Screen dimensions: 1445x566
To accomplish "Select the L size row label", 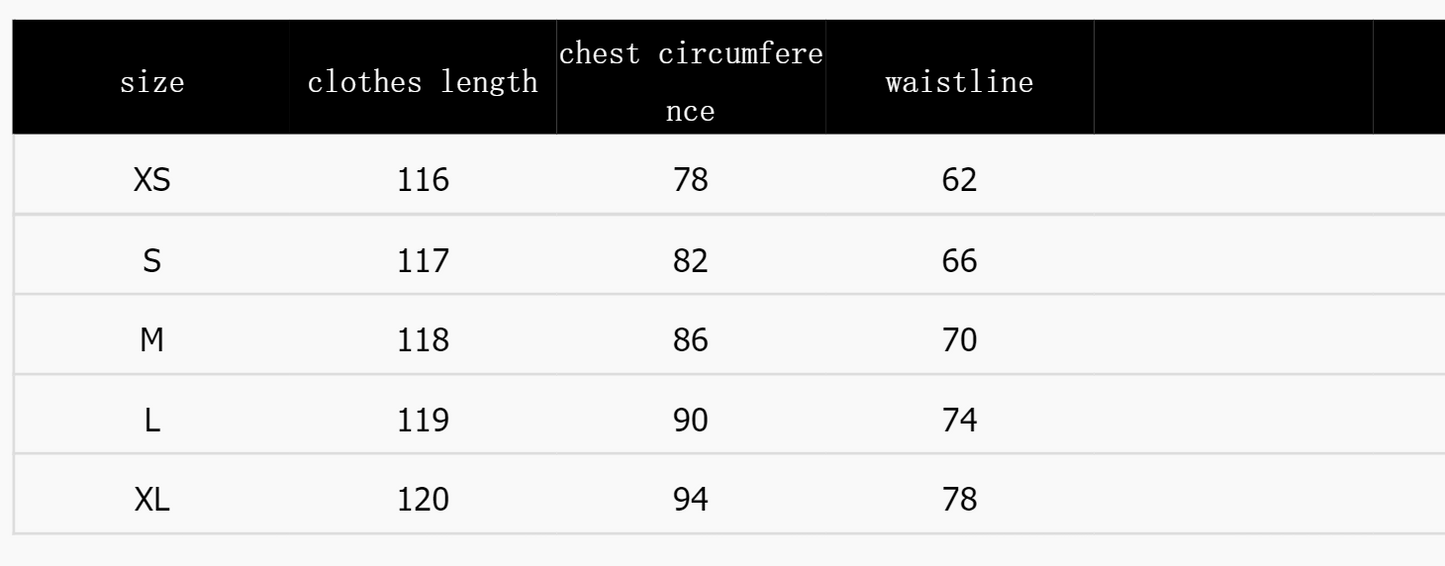I will [152, 422].
